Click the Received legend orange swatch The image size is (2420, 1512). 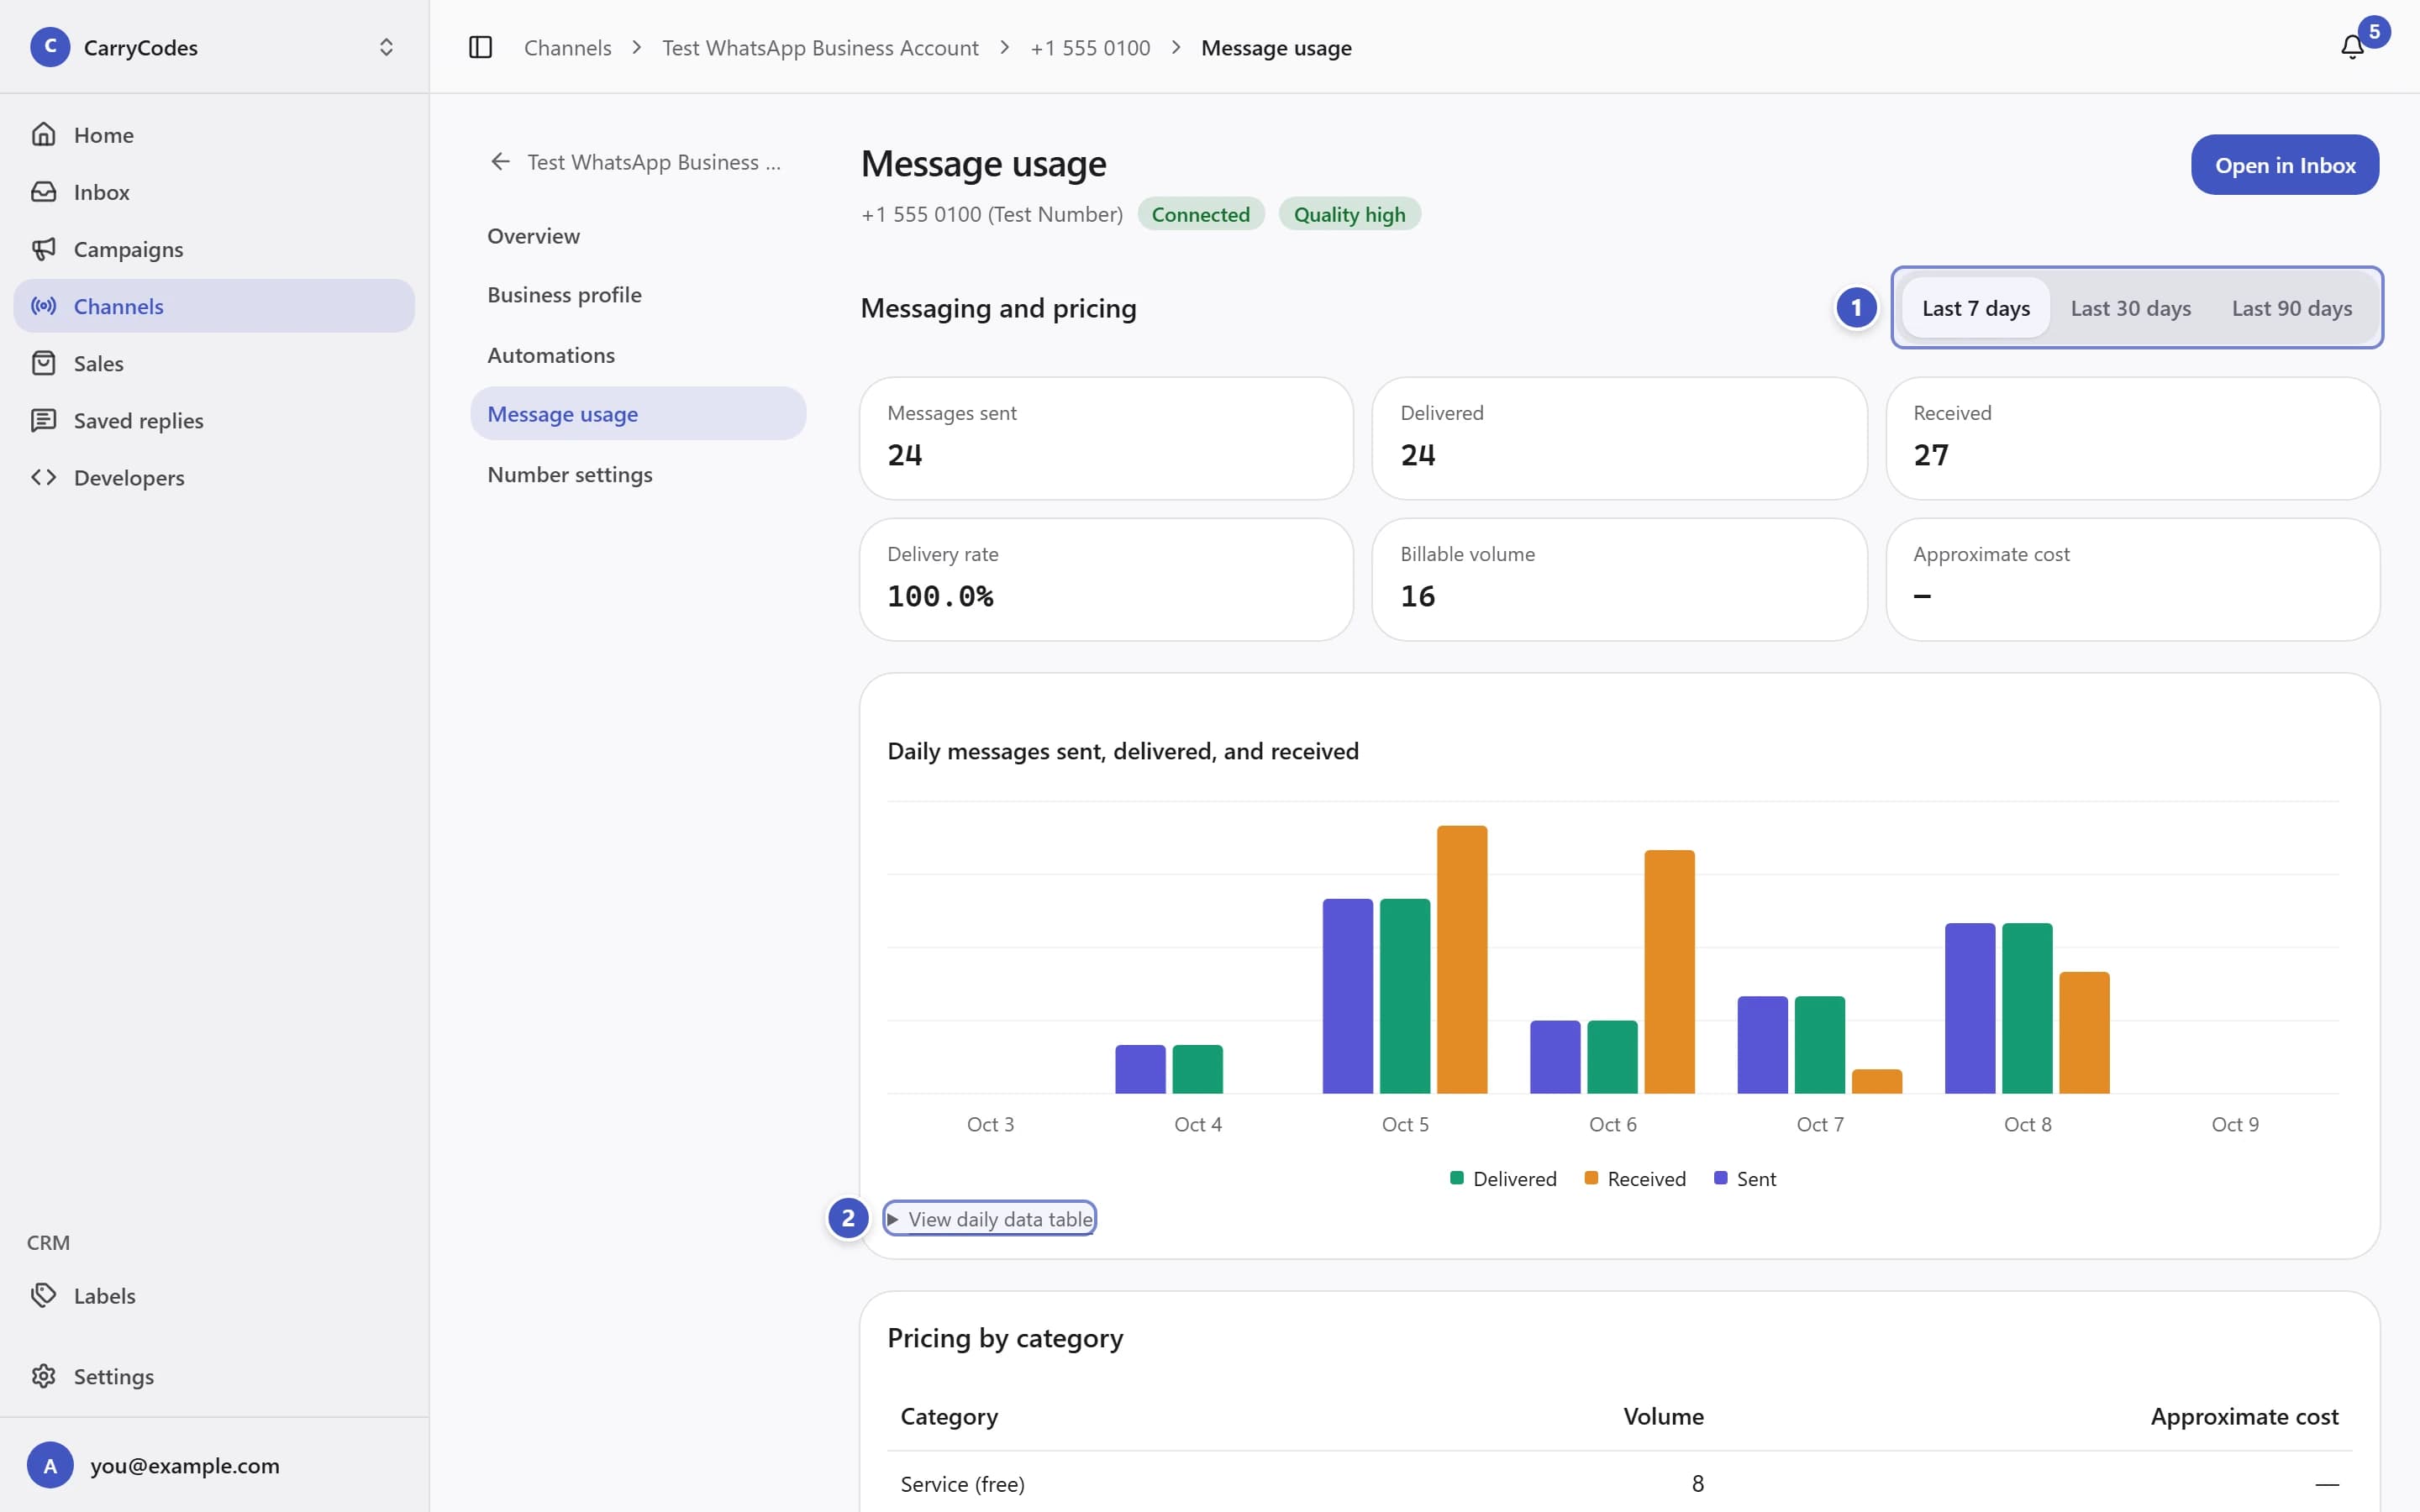coord(1591,1177)
